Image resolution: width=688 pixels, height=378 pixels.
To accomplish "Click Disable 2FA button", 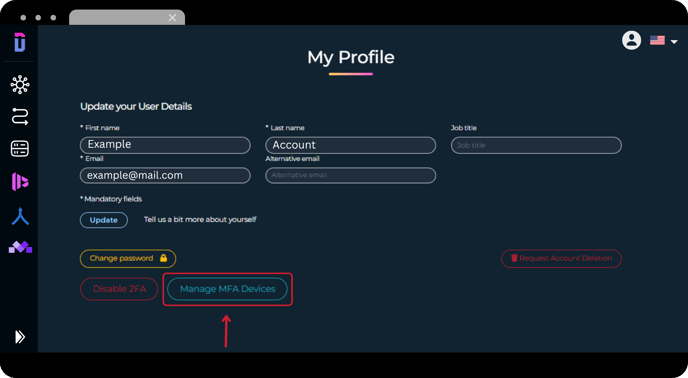I will 119,289.
